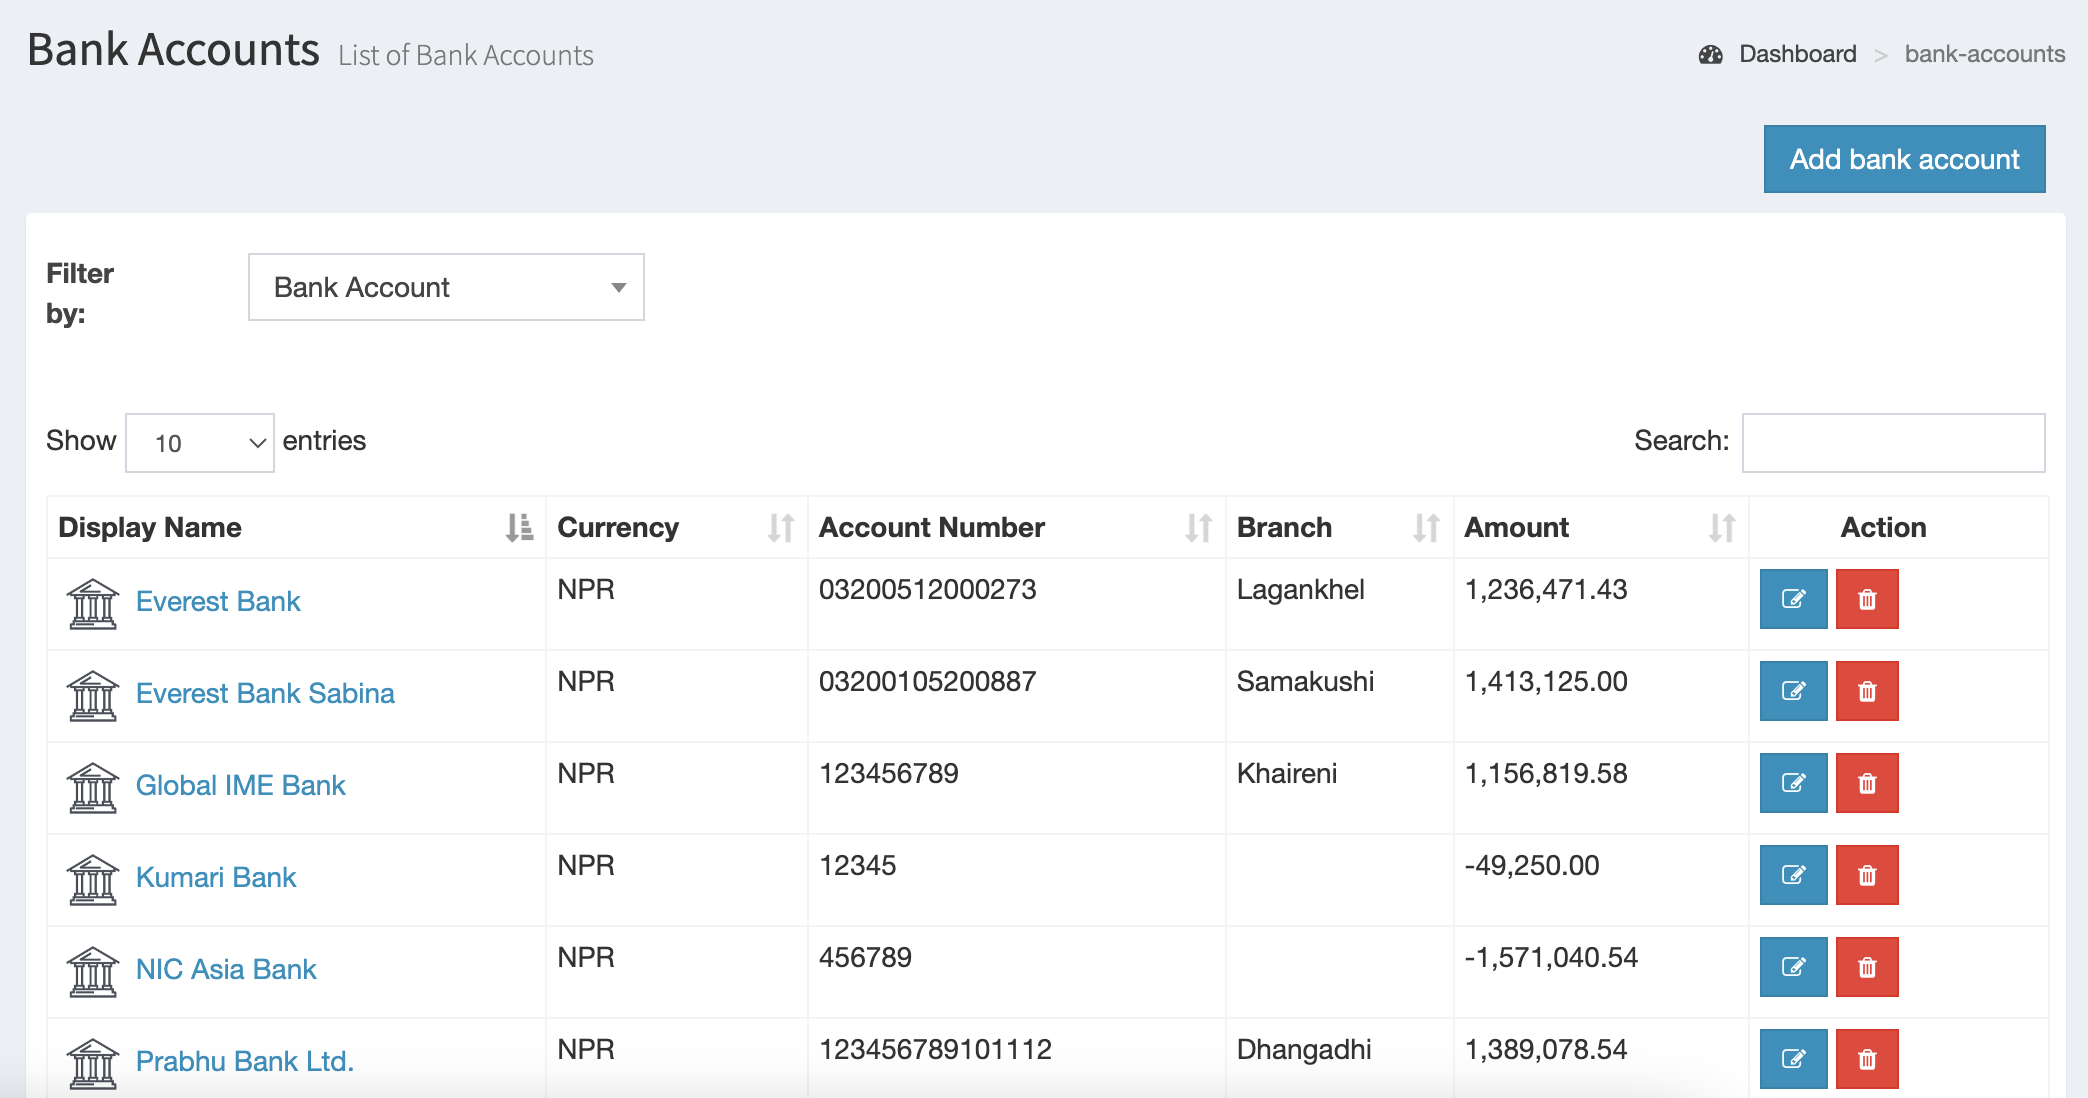Delete the Everest Bank account
The height and width of the screenshot is (1098, 2088).
1867,599
